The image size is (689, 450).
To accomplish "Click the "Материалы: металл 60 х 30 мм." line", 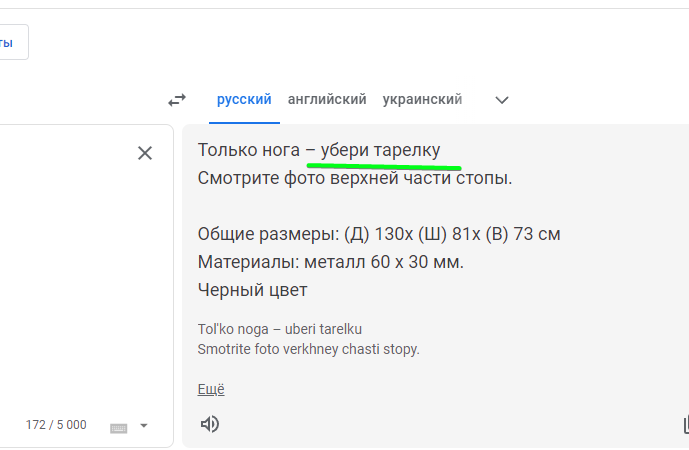I will [330, 262].
